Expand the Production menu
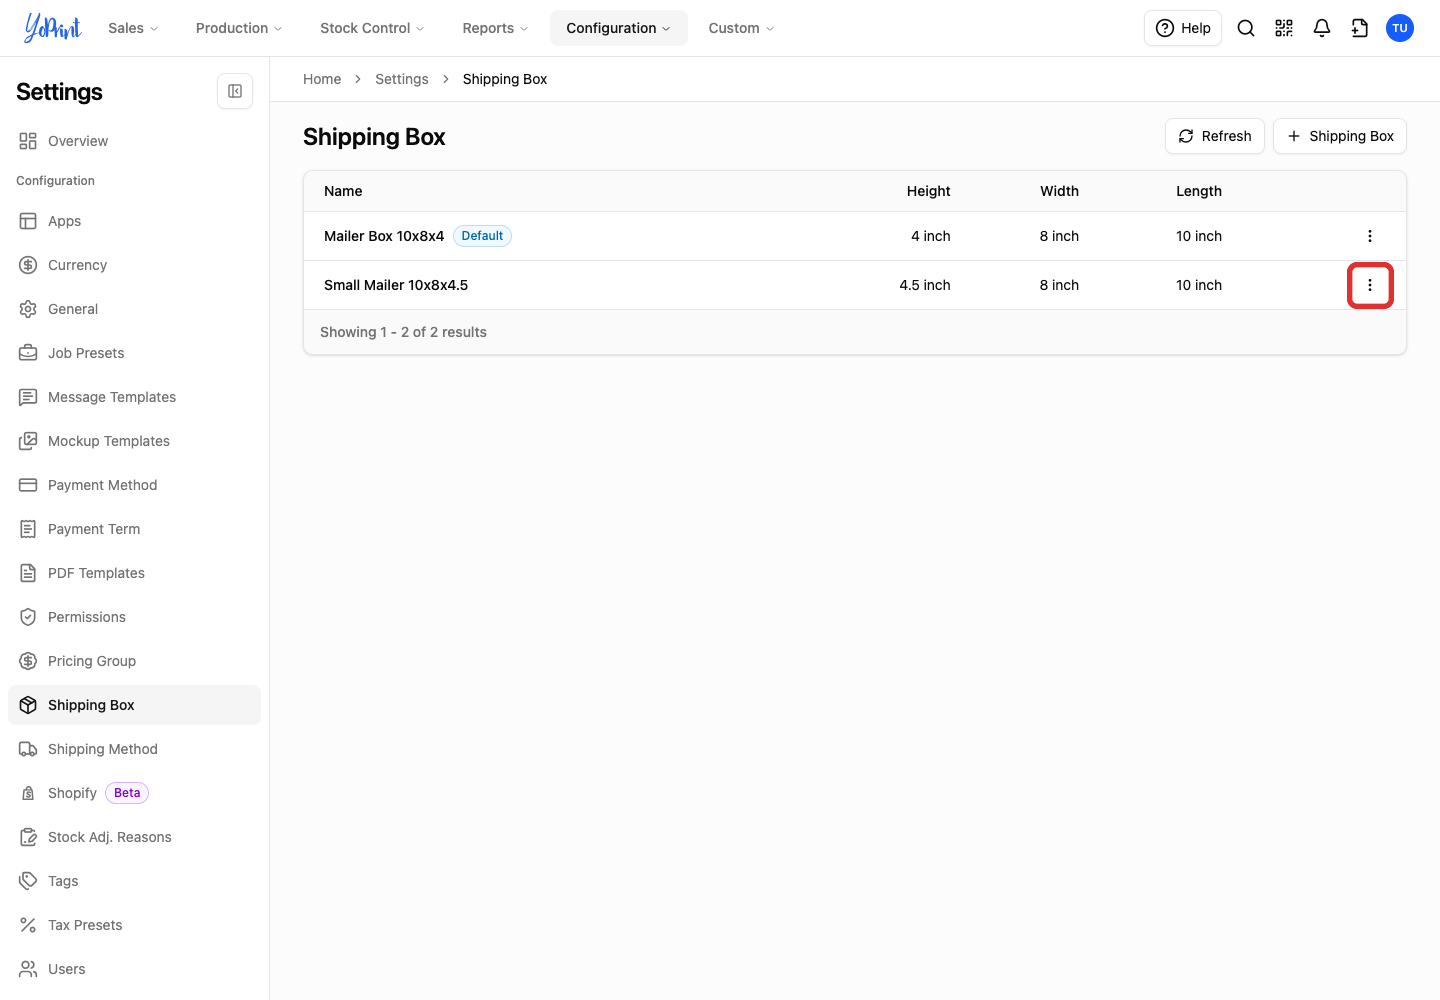 (x=239, y=28)
